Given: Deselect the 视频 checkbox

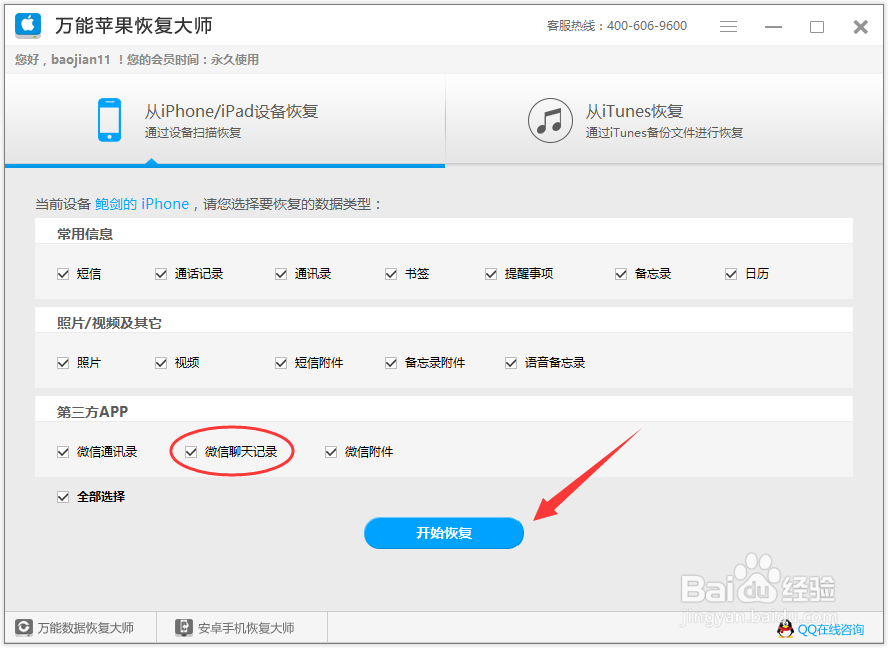Looking at the screenshot, I should [x=160, y=363].
